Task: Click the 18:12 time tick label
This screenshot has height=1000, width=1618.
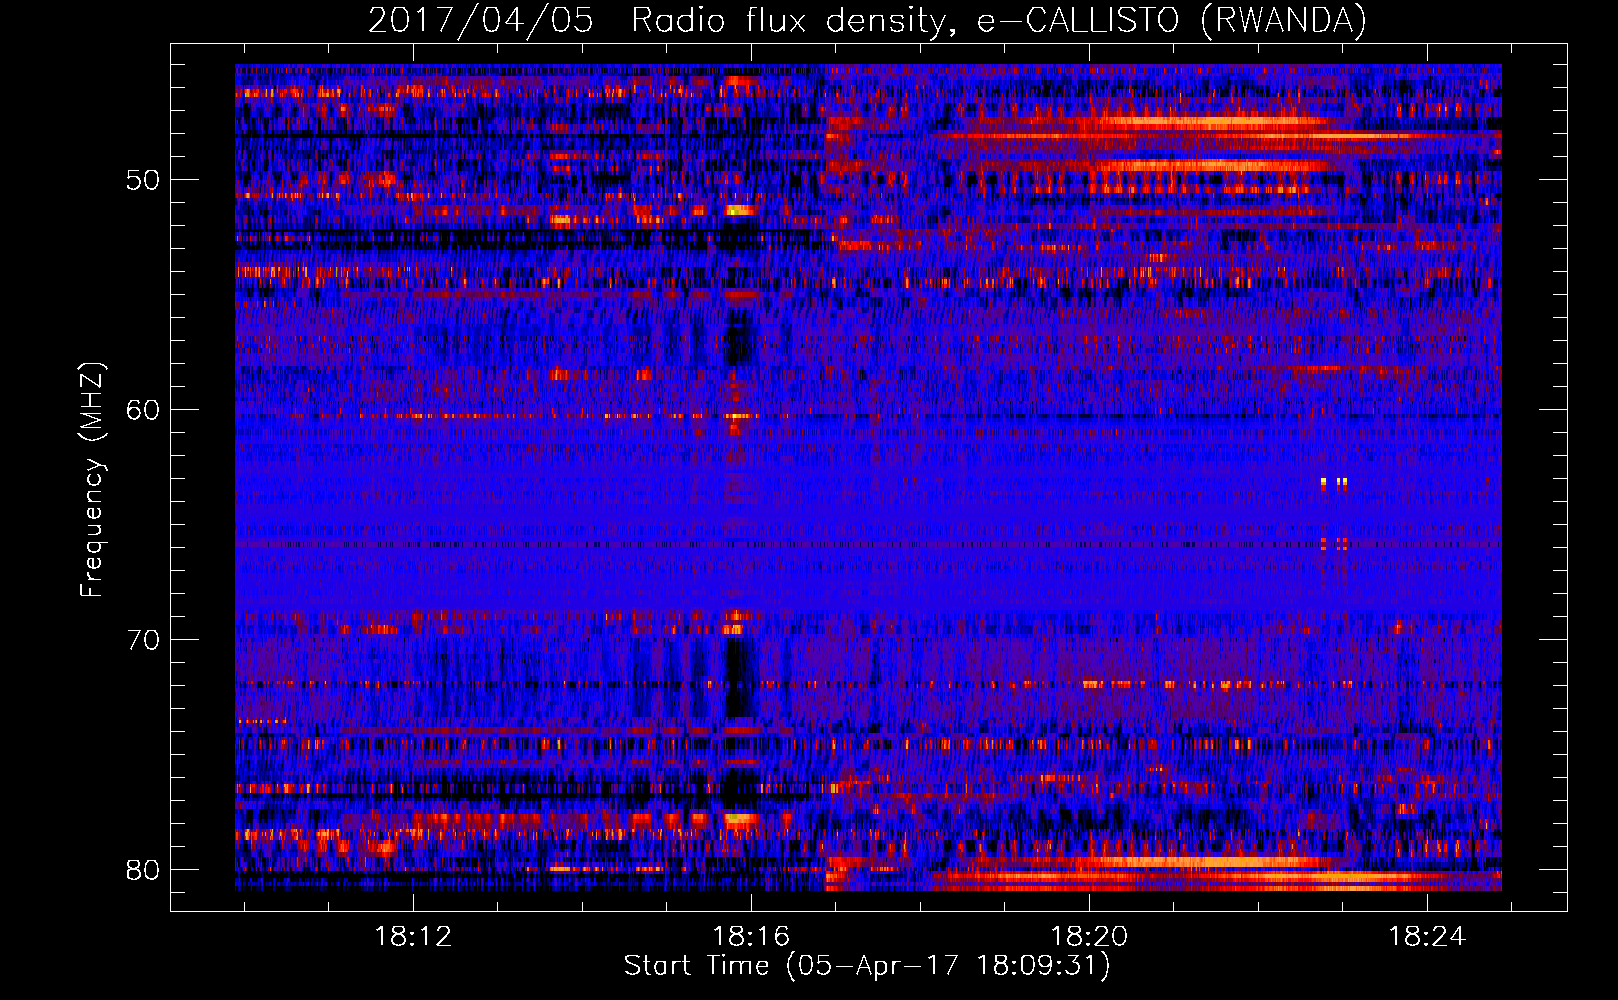Action: (x=413, y=937)
